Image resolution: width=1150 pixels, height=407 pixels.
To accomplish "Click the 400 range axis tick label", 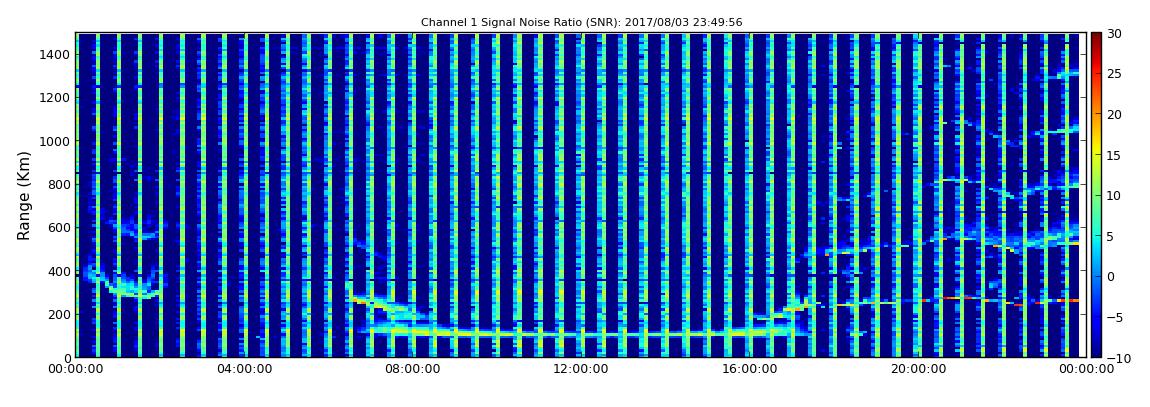I will pyautogui.click(x=60, y=271).
